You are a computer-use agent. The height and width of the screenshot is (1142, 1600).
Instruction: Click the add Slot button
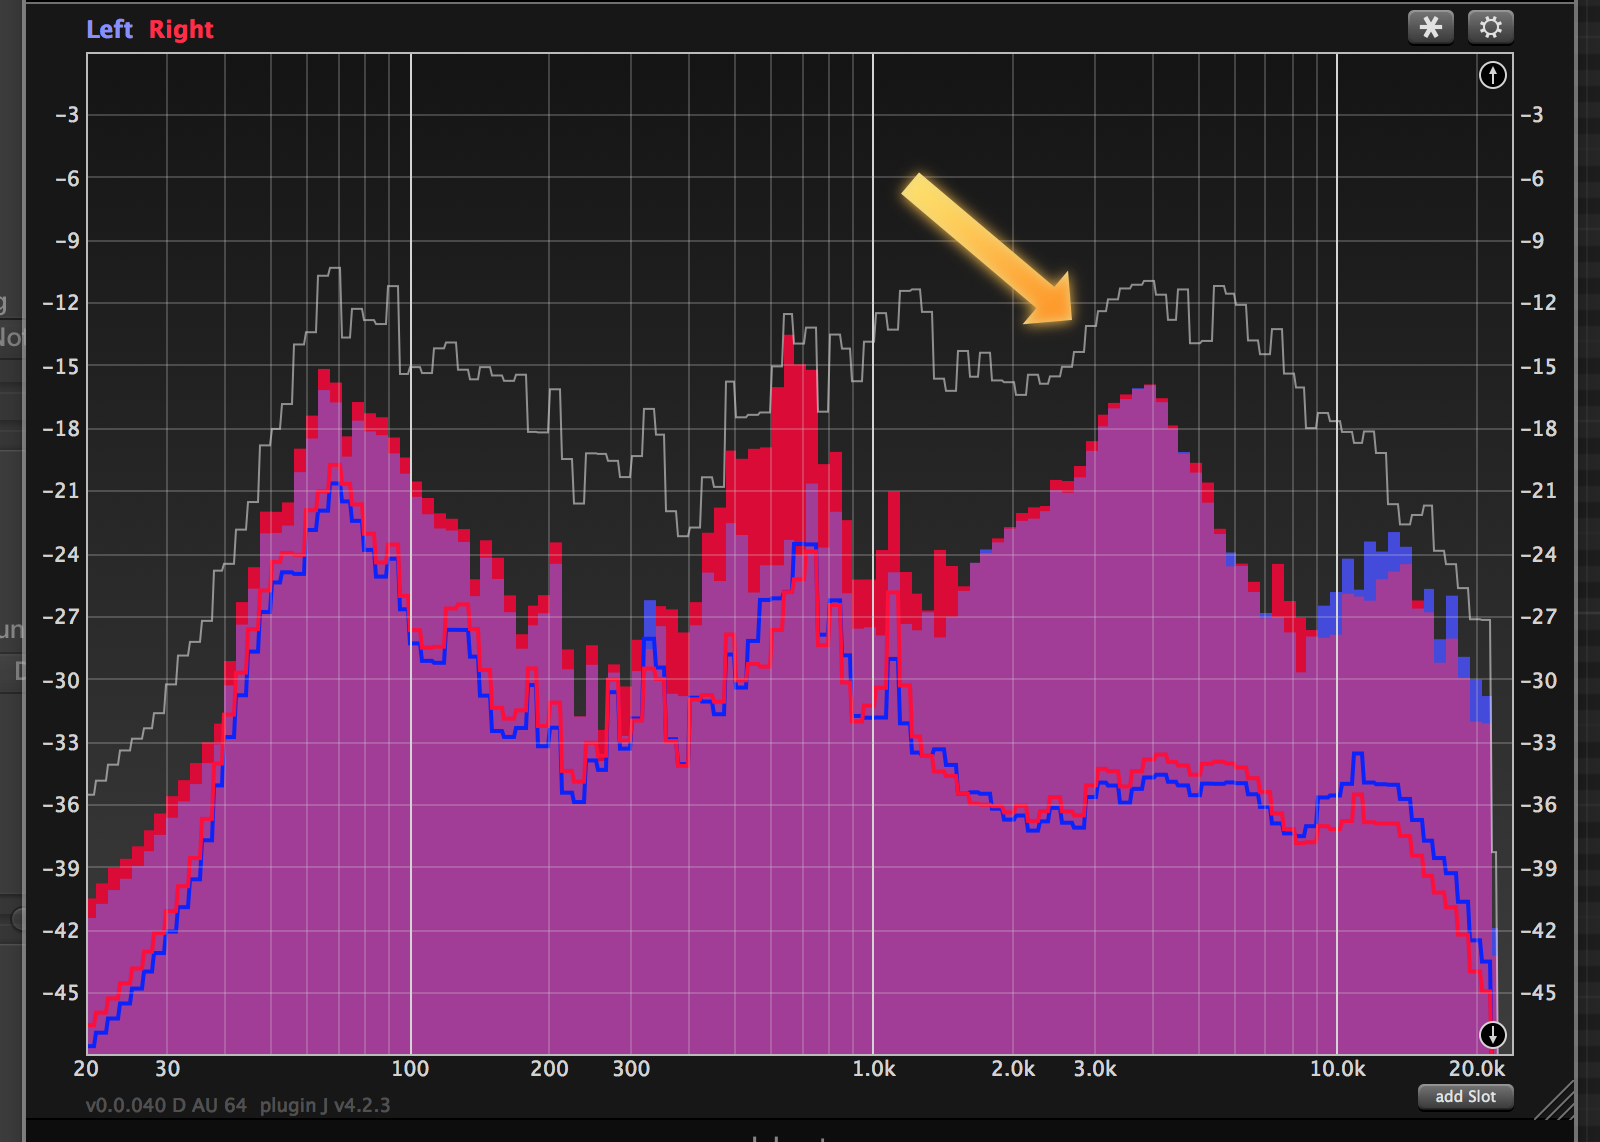(1465, 1097)
